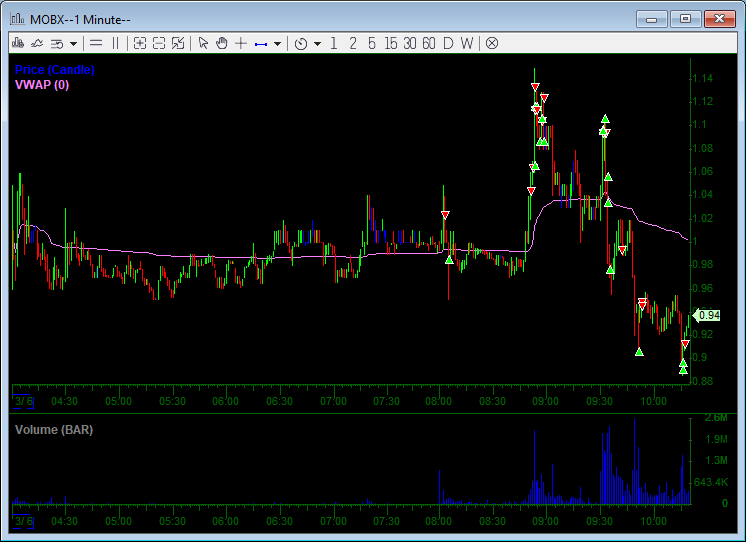Expand the time period dropdown arrow
The height and width of the screenshot is (542, 746).
(x=317, y=44)
